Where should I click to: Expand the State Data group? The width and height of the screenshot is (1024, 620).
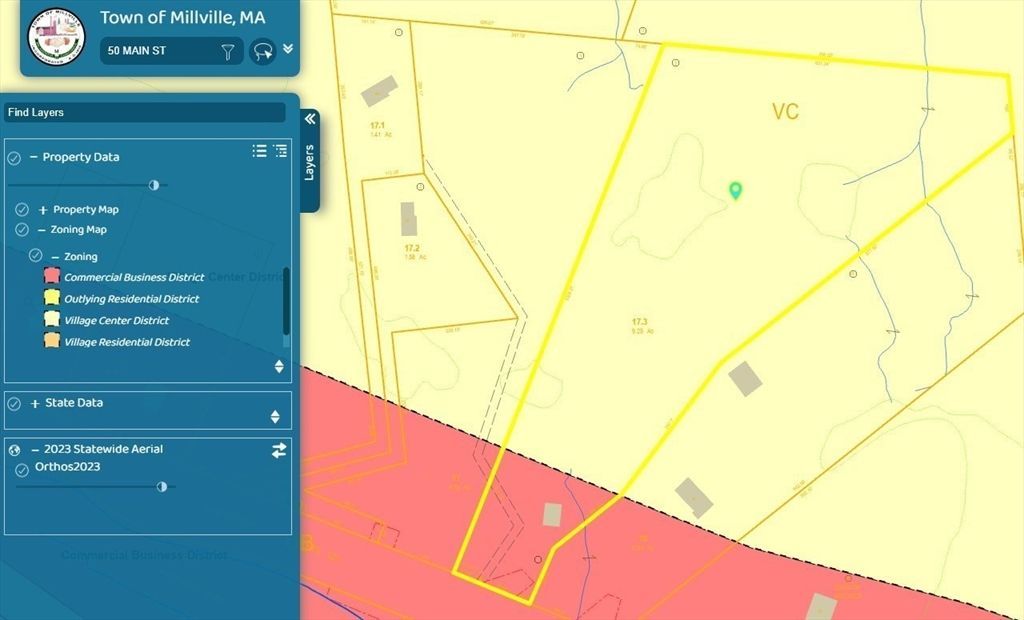pos(35,404)
